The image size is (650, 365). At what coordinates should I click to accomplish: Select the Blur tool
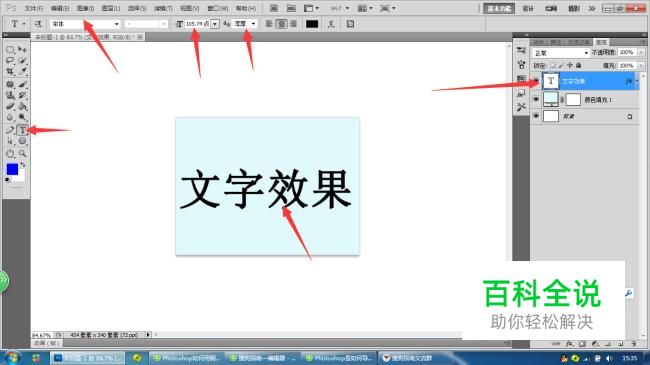(x=10, y=117)
